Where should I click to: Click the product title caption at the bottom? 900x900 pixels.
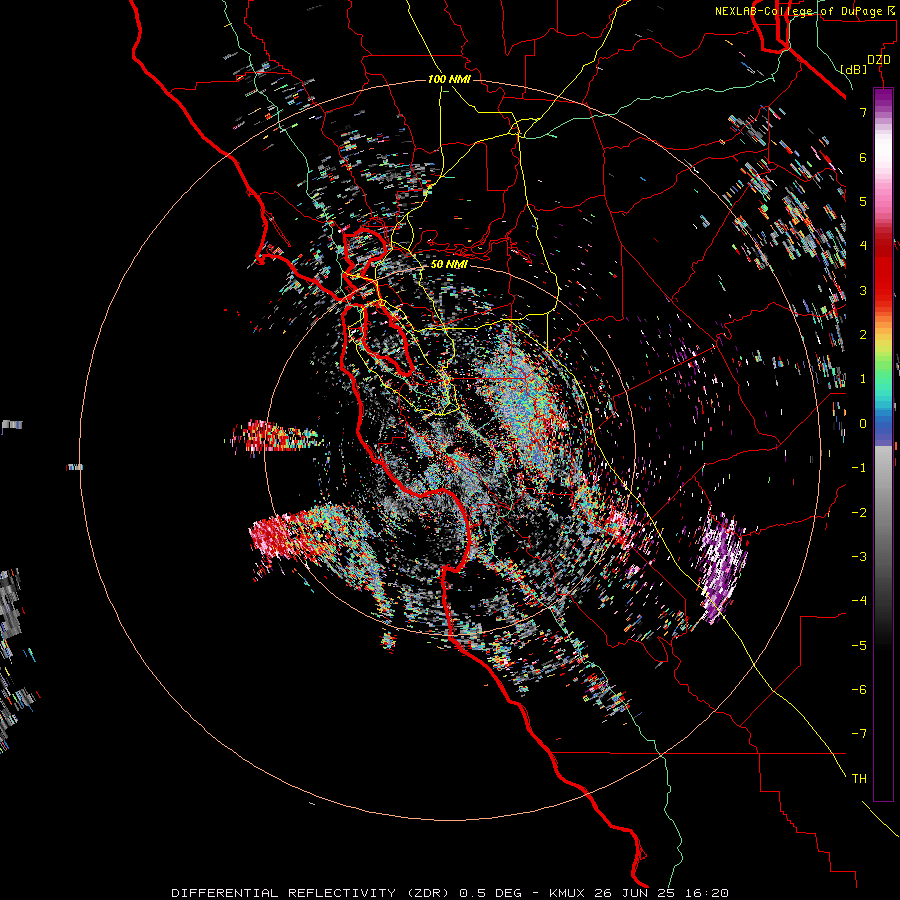click(450, 893)
